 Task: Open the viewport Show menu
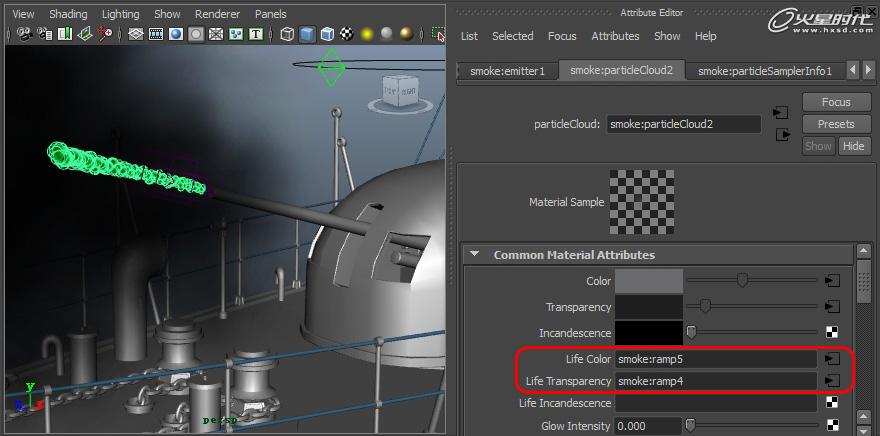[167, 14]
